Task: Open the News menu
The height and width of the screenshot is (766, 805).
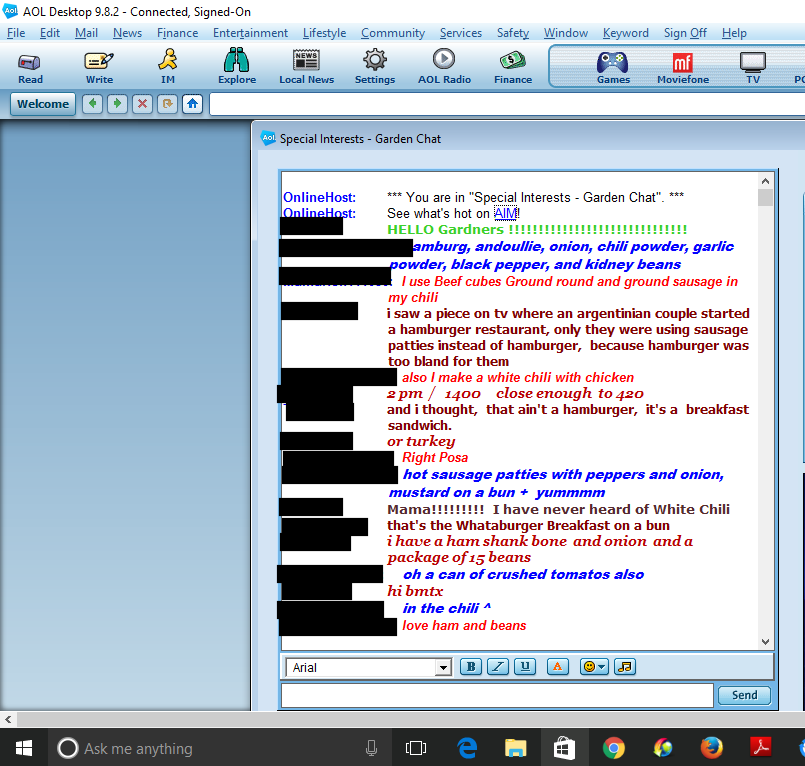Action: click(x=127, y=33)
